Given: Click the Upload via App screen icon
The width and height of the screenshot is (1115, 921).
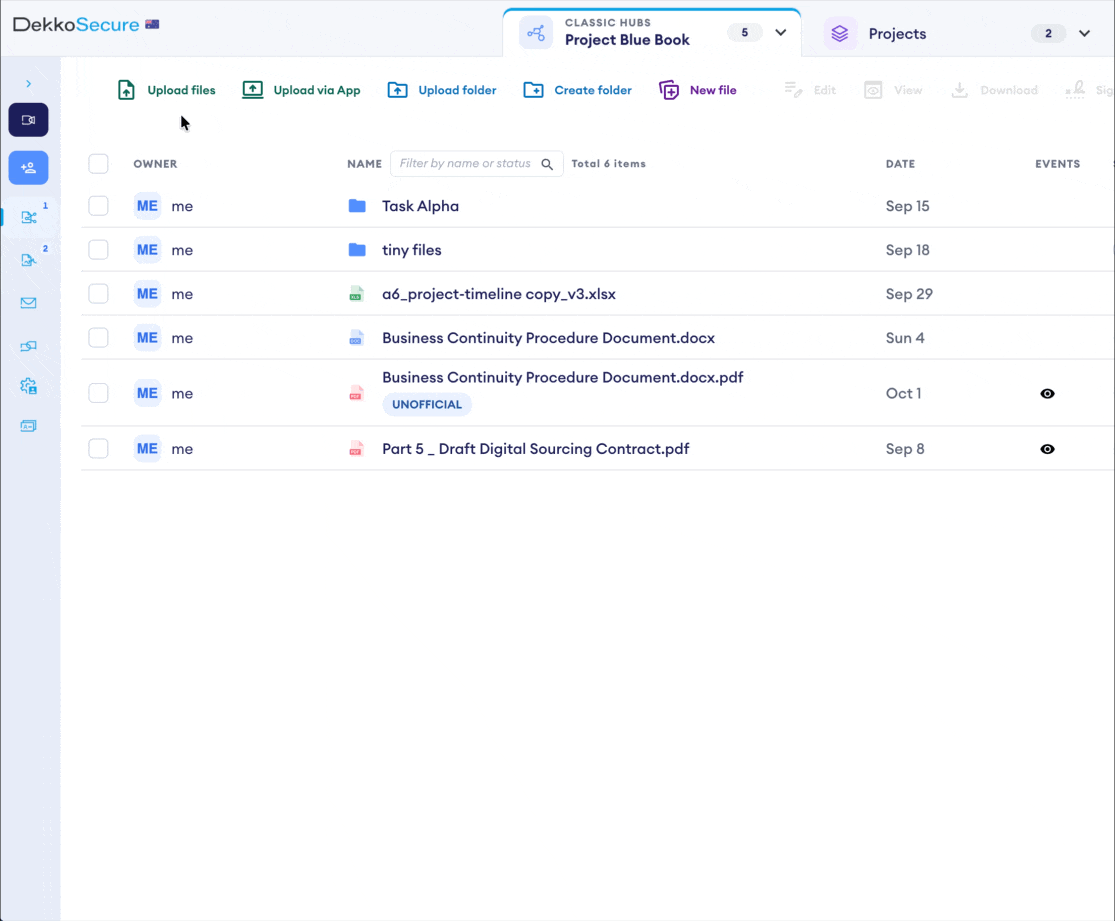Looking at the screenshot, I should (x=252, y=90).
